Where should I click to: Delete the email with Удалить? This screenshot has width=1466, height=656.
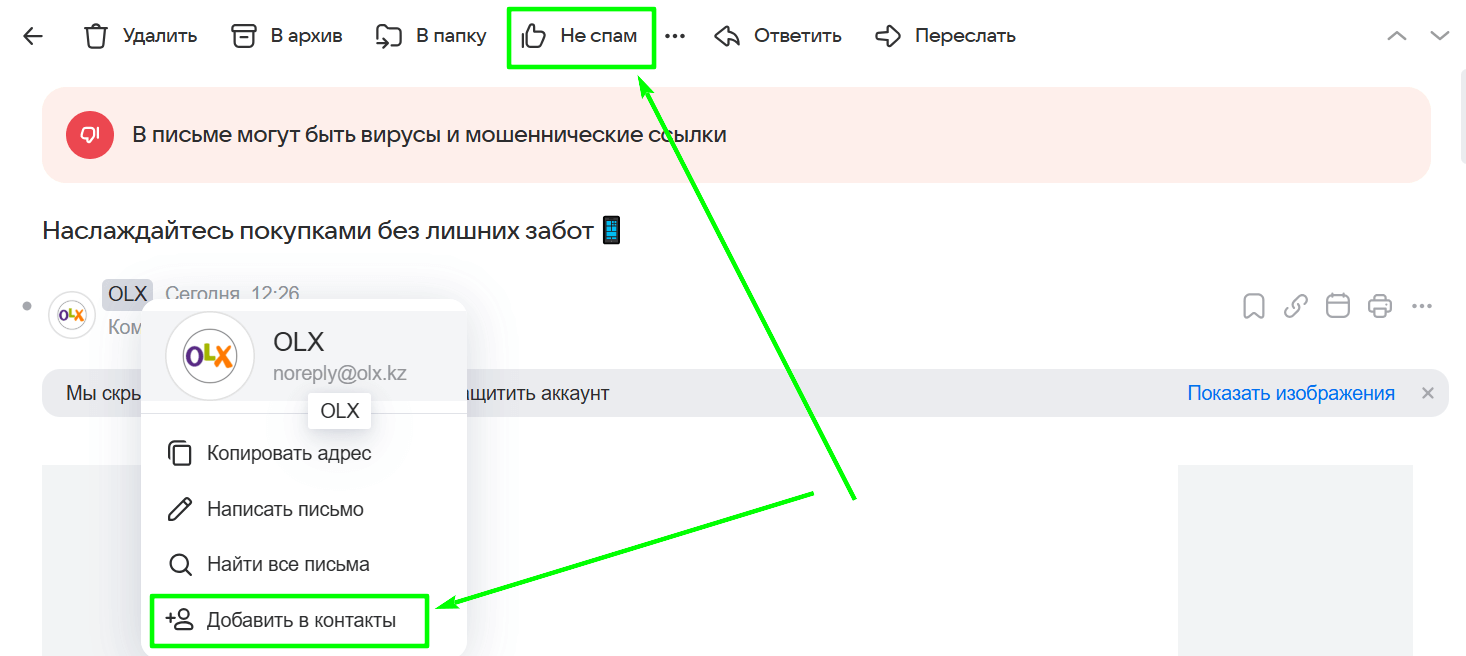[x=140, y=36]
